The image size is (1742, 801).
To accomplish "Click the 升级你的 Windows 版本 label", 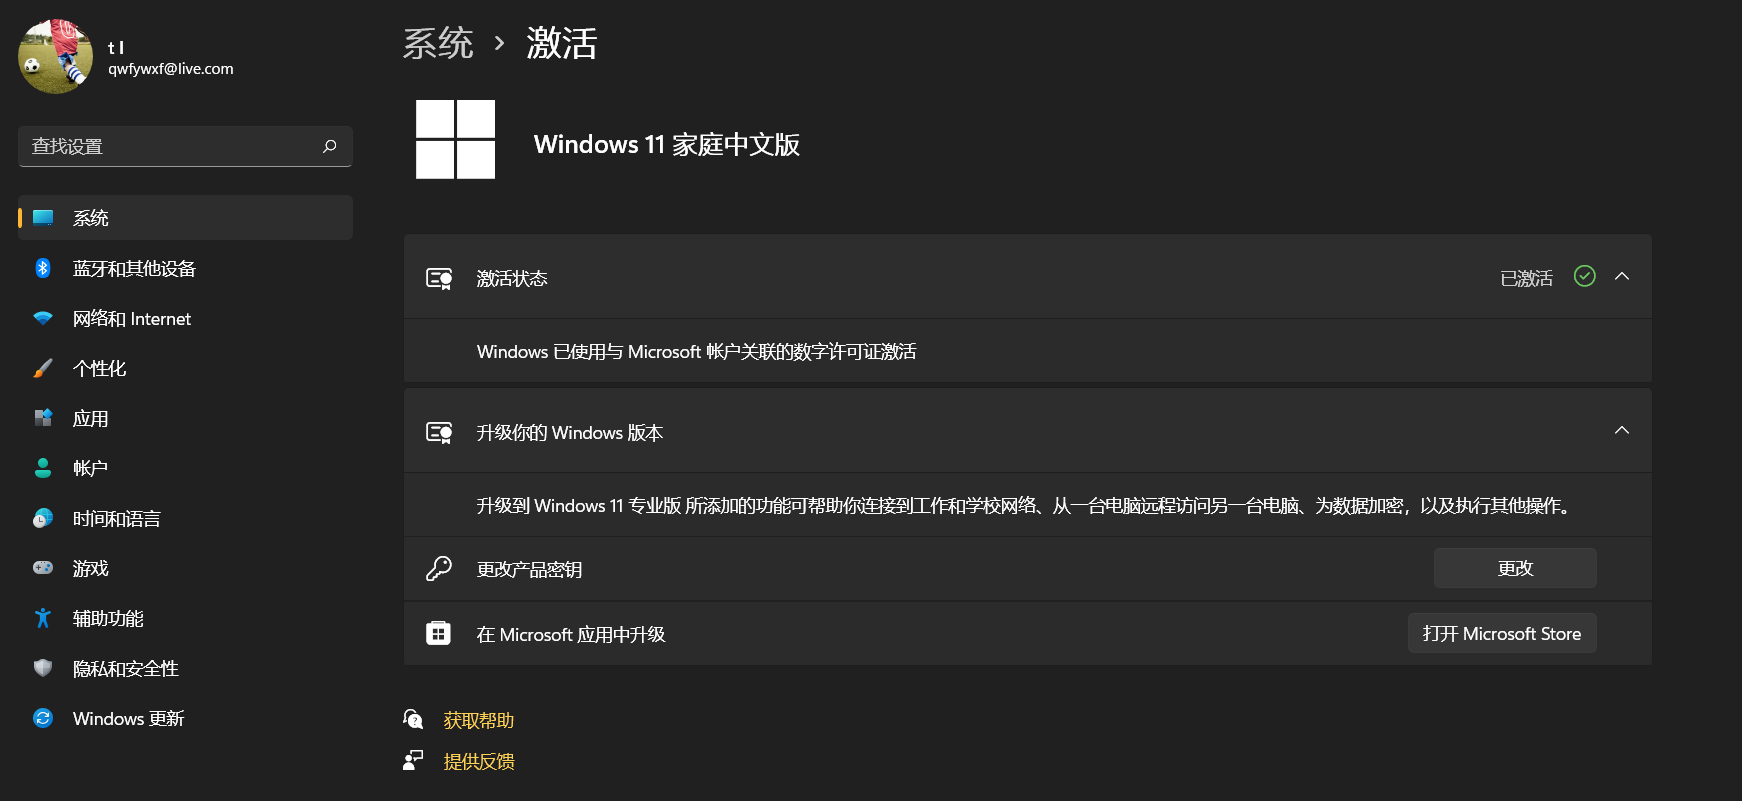I will point(570,432).
